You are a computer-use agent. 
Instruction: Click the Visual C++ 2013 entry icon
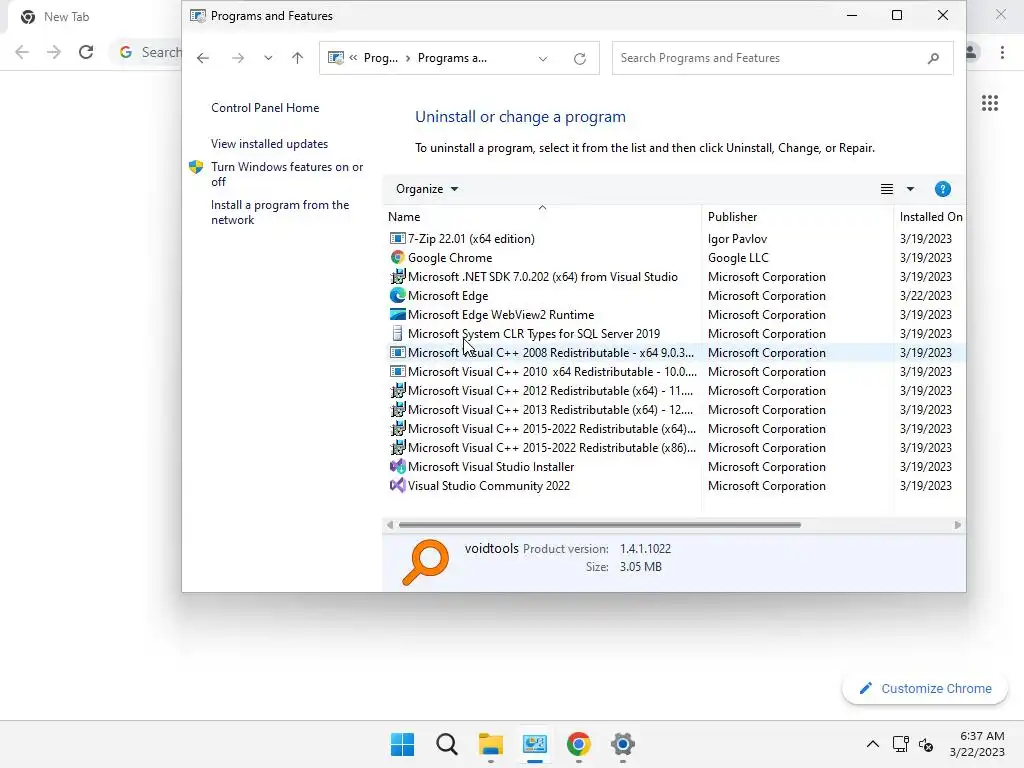pyautogui.click(x=397, y=409)
